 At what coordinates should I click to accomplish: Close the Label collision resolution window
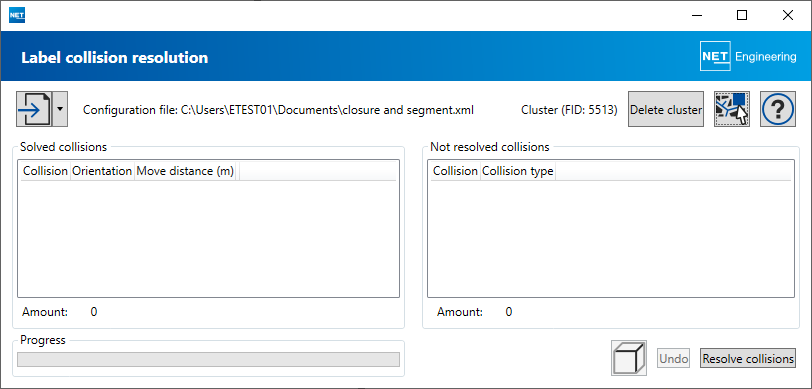click(x=788, y=16)
